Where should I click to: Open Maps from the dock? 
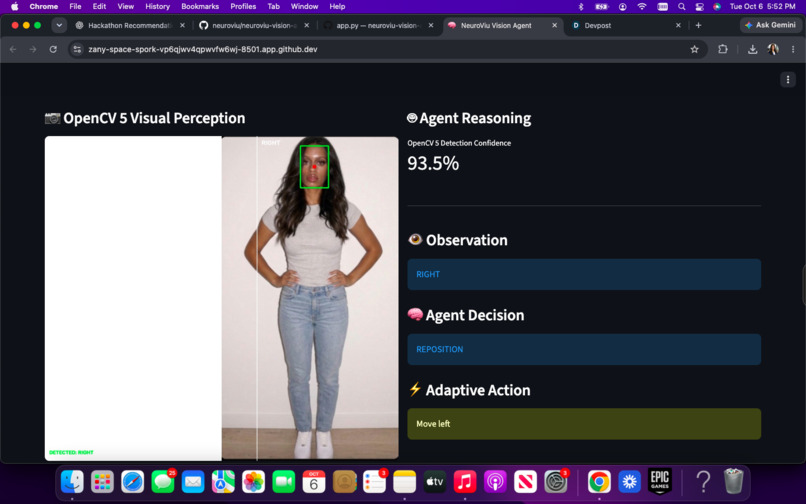coord(223,482)
